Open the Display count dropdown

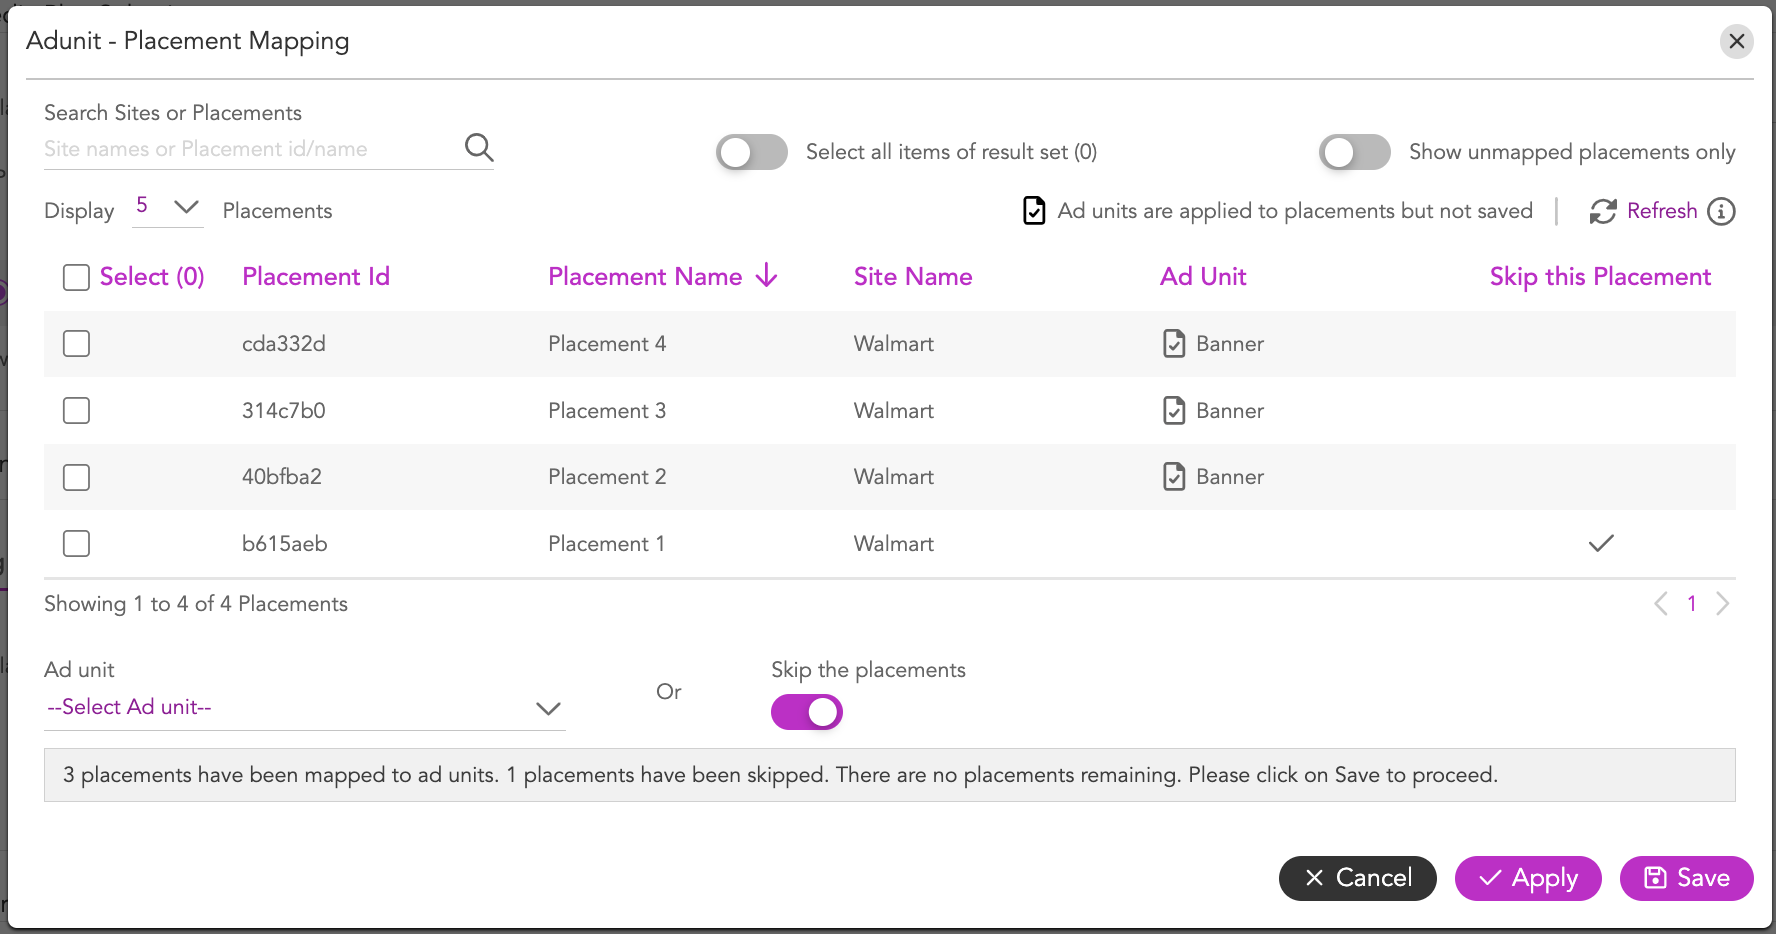click(168, 207)
